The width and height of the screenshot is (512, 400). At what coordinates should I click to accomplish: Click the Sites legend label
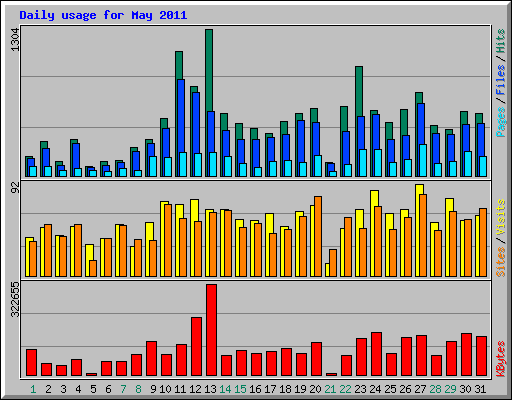[x=500, y=262]
